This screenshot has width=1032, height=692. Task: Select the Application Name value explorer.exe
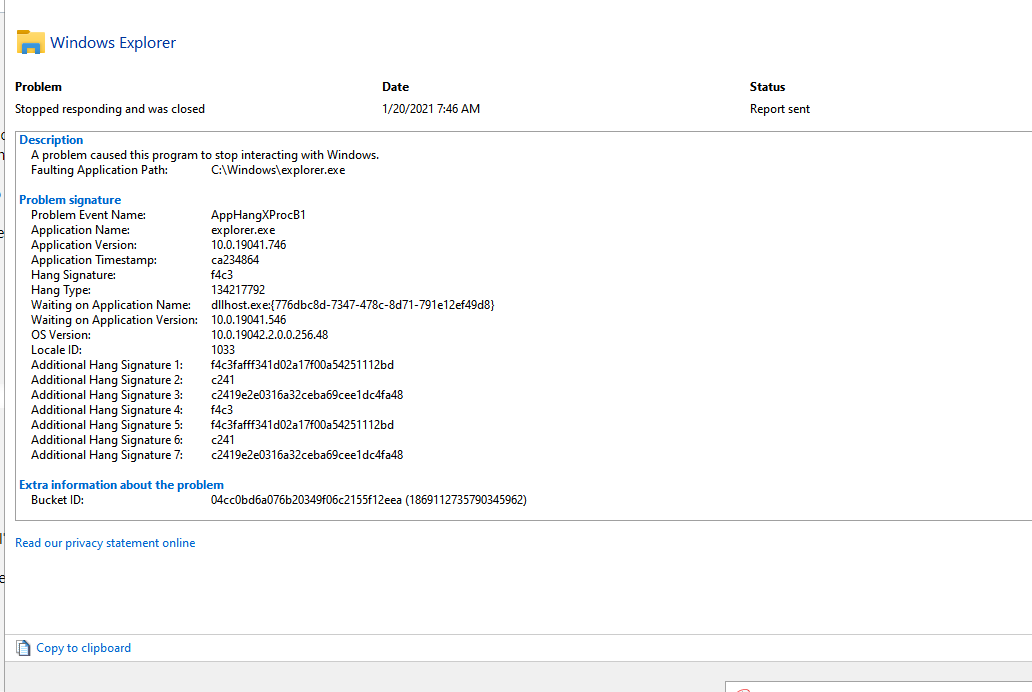[243, 230]
